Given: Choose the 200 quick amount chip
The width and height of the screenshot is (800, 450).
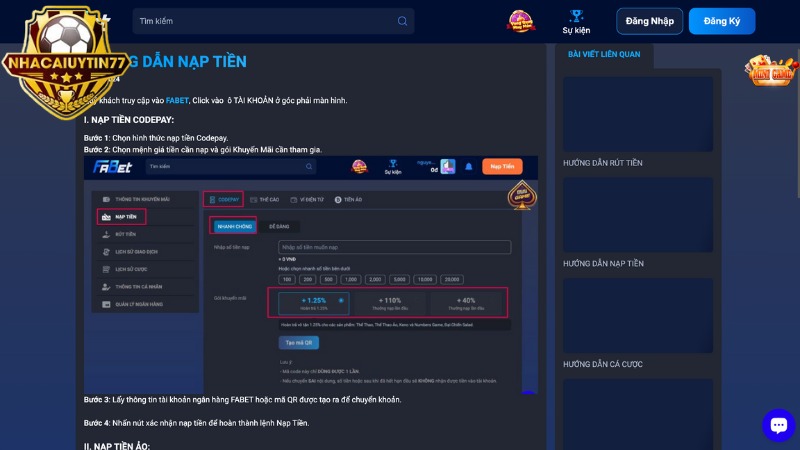Looking at the screenshot, I should point(308,280).
